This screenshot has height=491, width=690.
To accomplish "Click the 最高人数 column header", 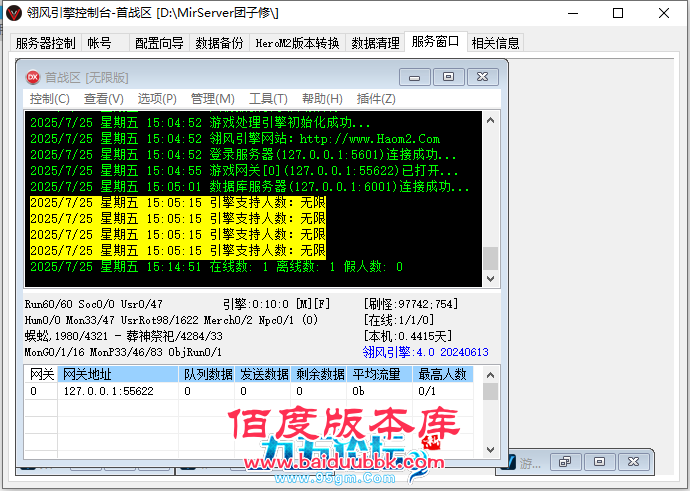I will pyautogui.click(x=443, y=374).
